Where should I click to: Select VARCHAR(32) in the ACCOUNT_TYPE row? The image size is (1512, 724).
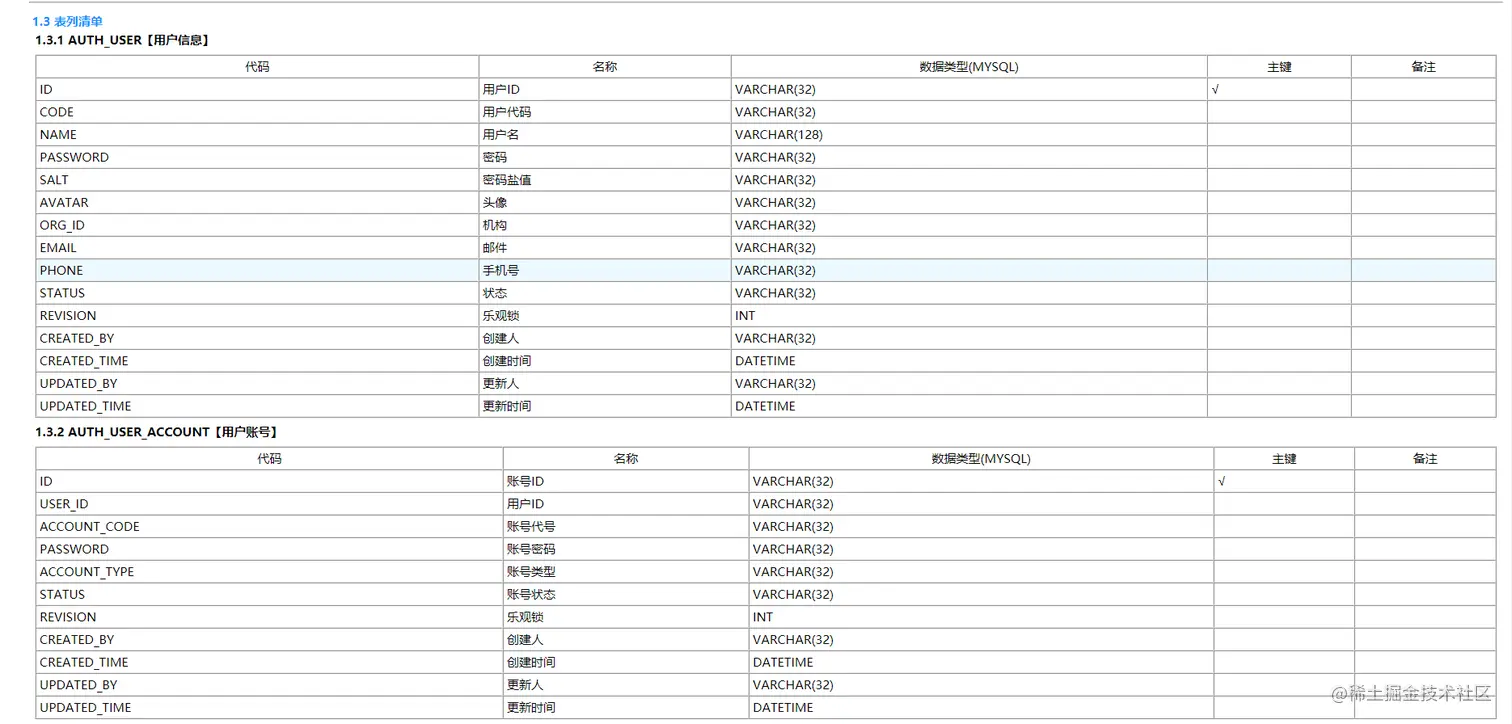tap(982, 572)
